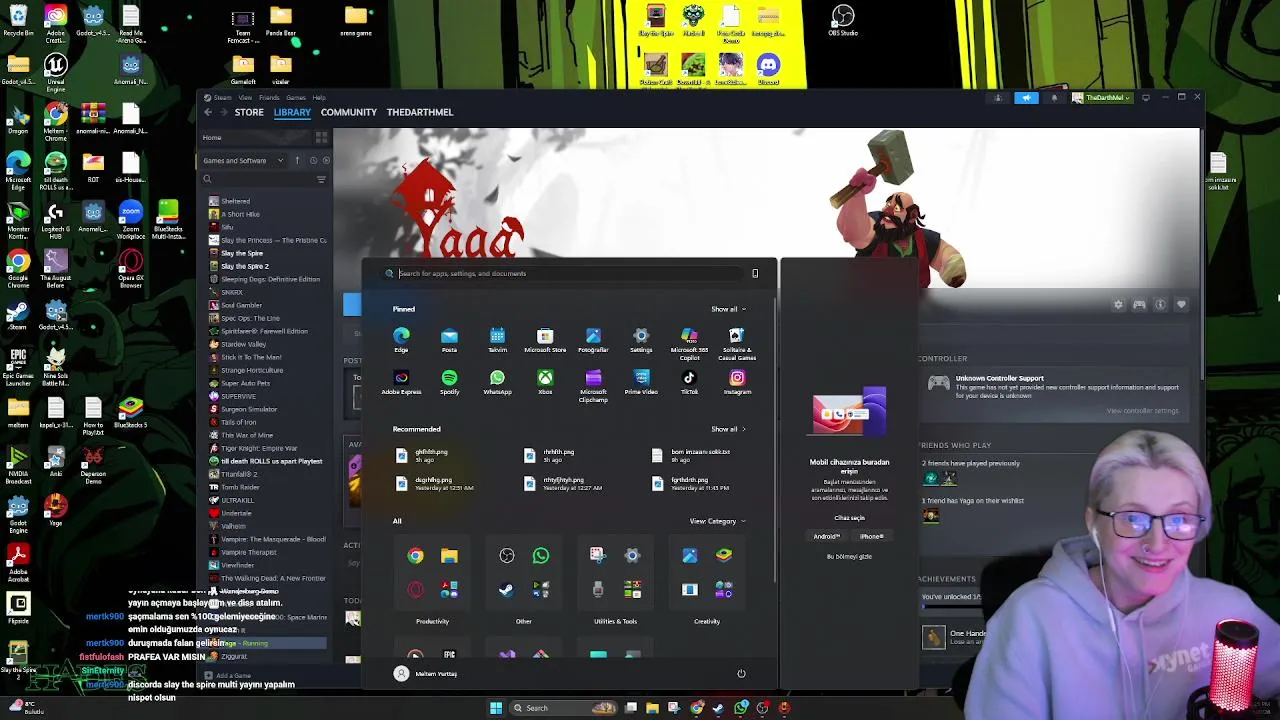Click Home in Steam library sidebar
The height and width of the screenshot is (720, 1280).
(x=212, y=138)
